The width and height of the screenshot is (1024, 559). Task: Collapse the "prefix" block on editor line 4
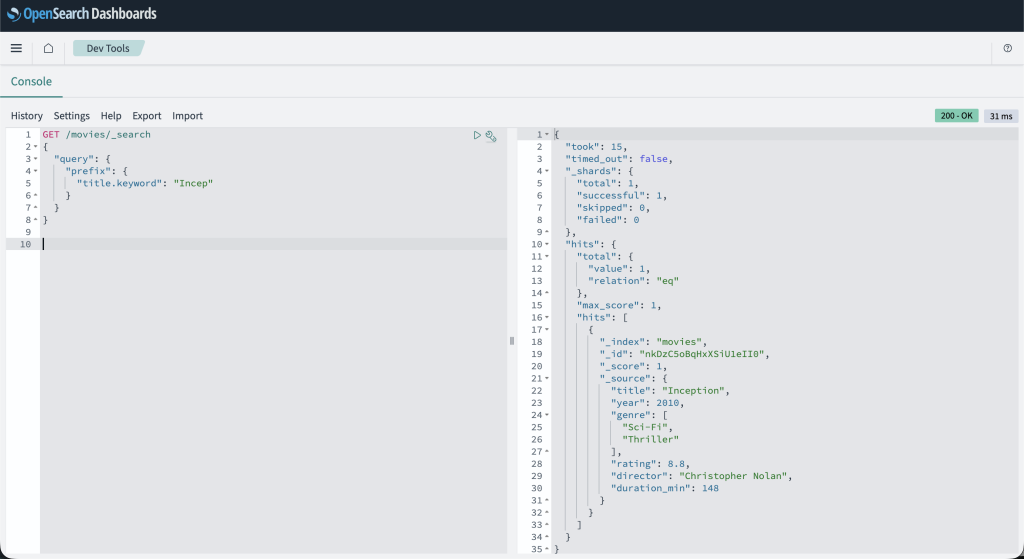[x=36, y=171]
